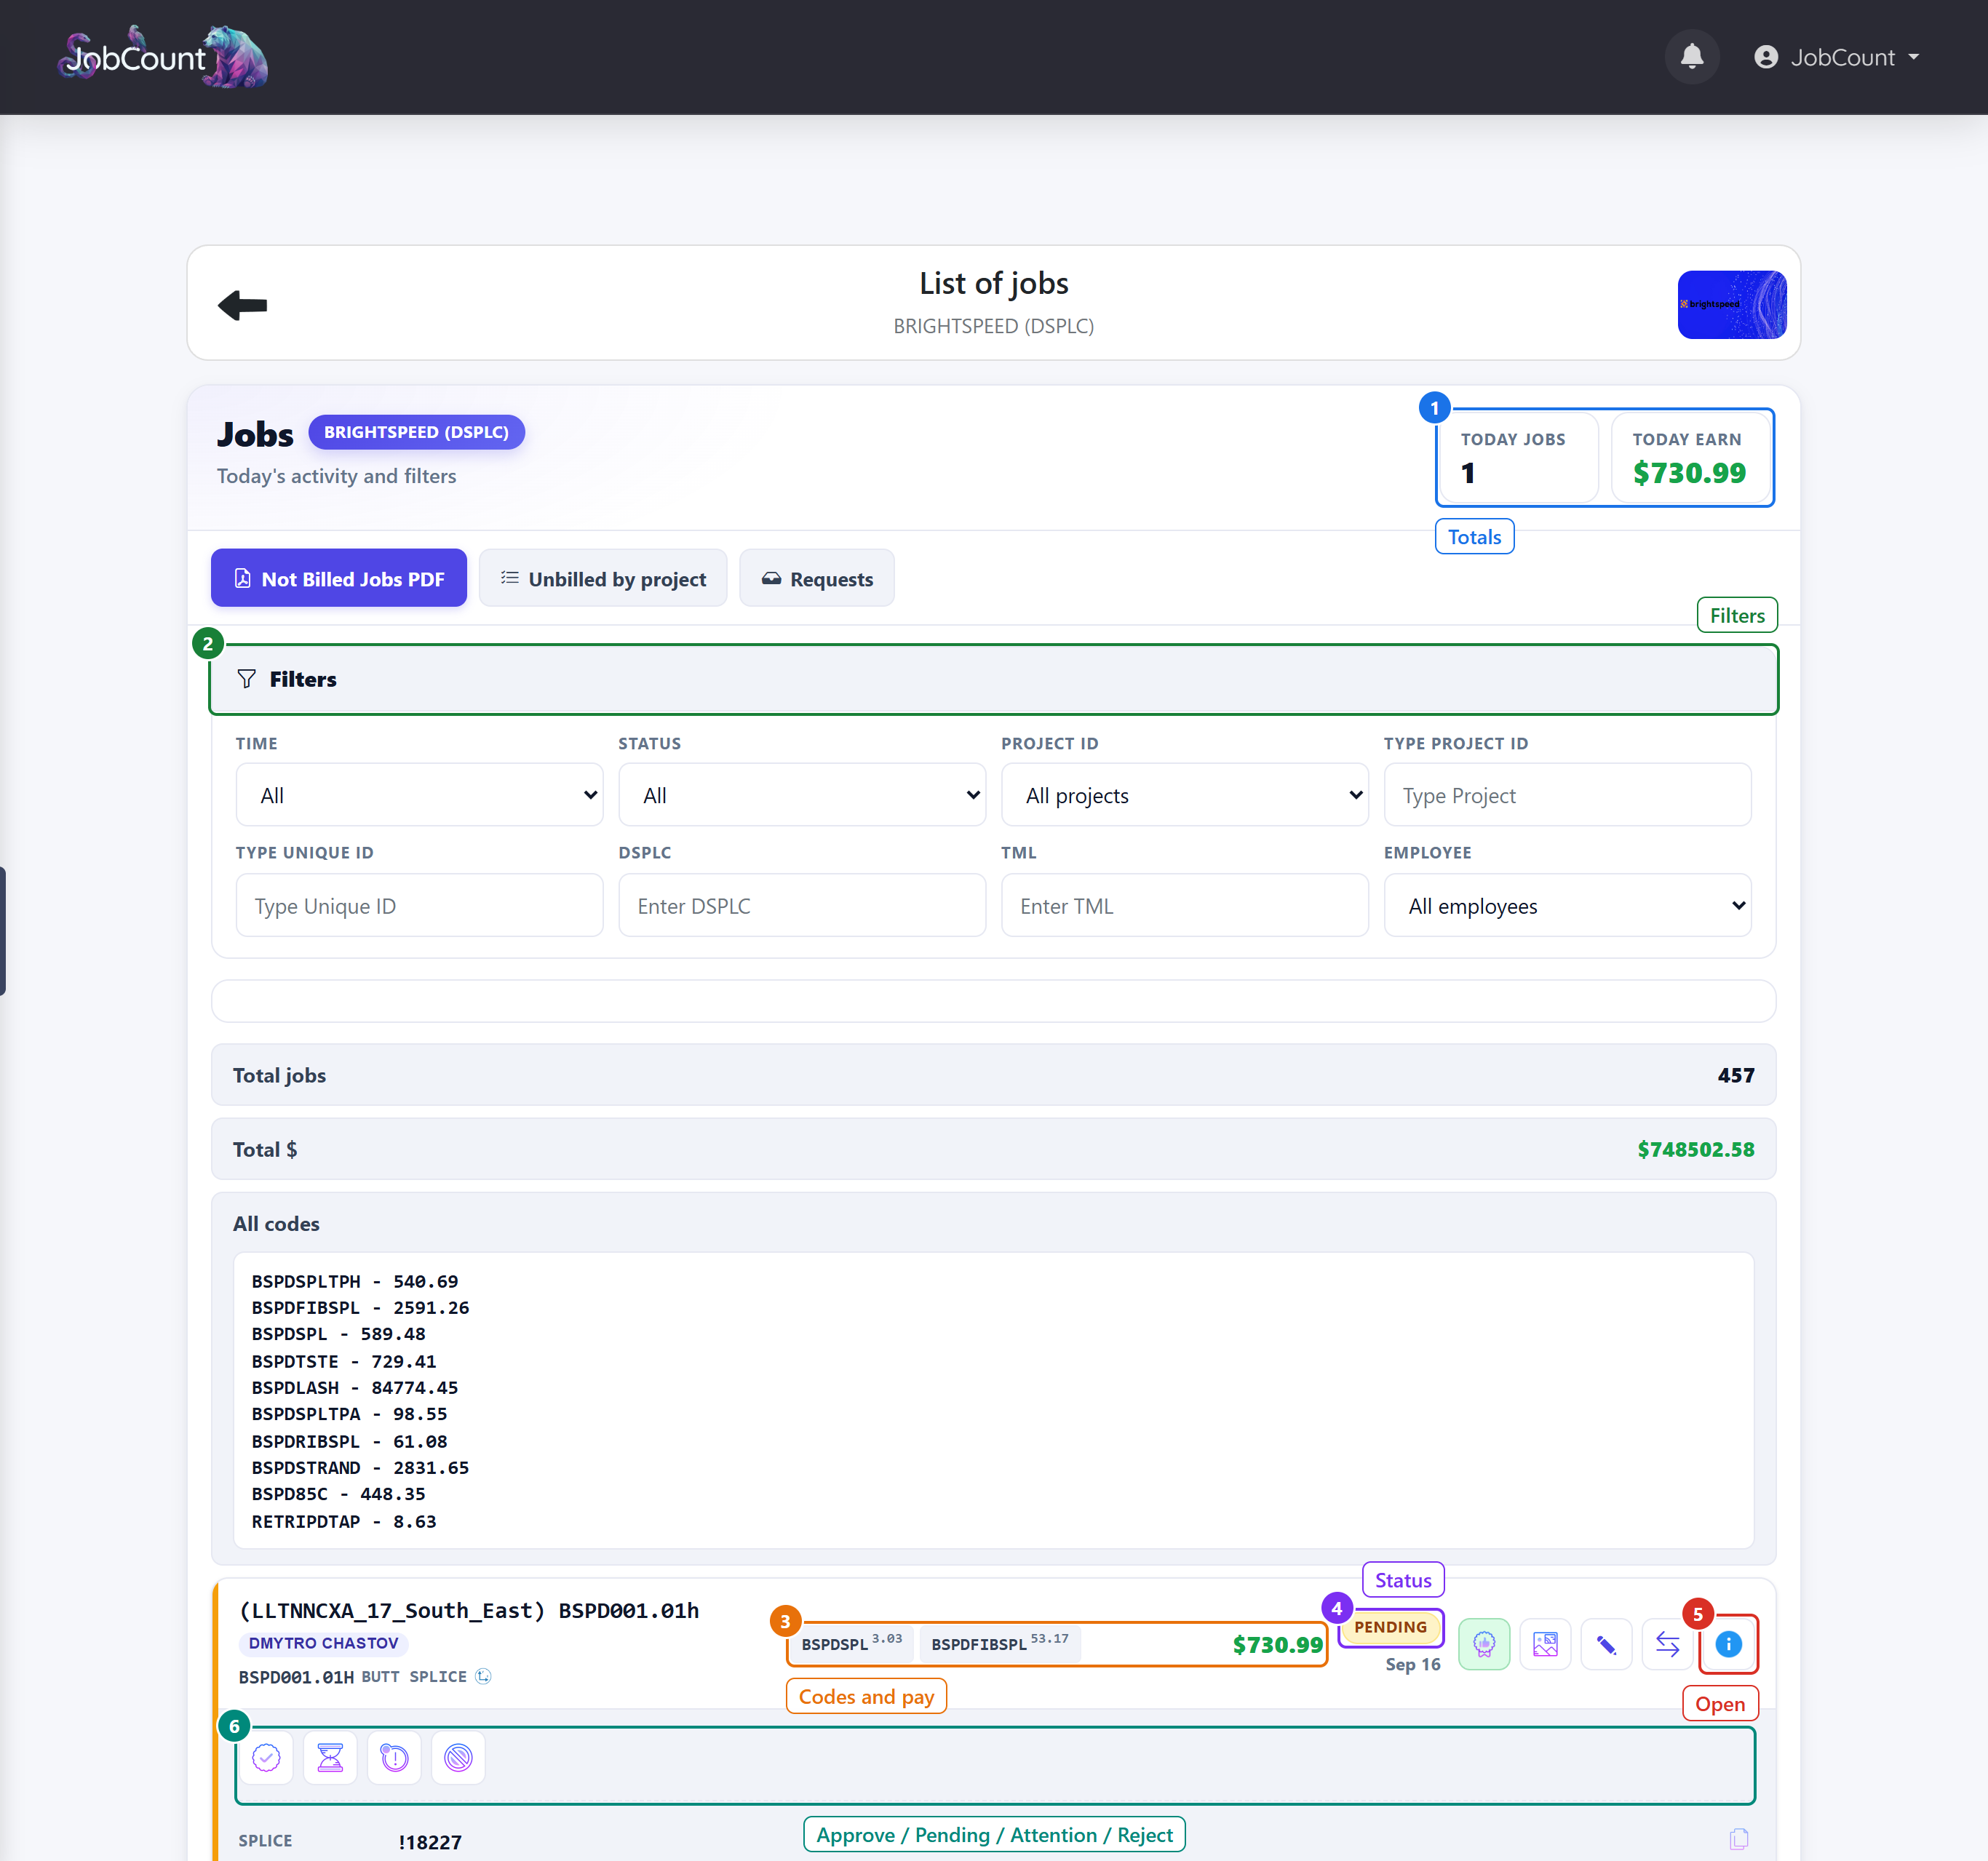Image resolution: width=1988 pixels, height=1861 pixels.
Task: Open the All employees dropdown
Action: pyautogui.click(x=1567, y=905)
